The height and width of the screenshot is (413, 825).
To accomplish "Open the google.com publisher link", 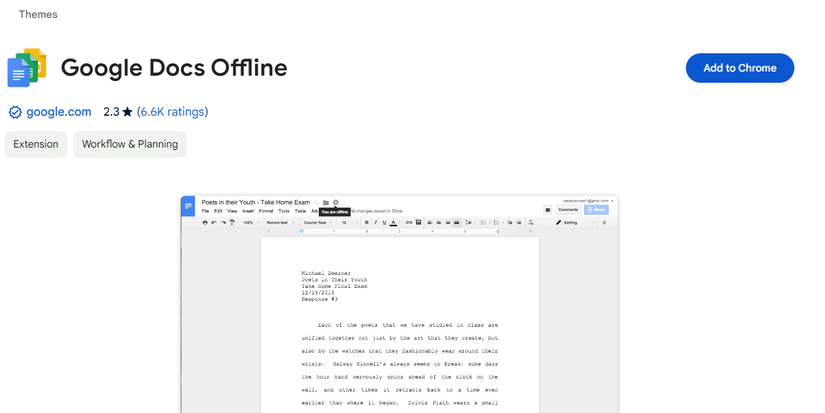I will pyautogui.click(x=58, y=112).
